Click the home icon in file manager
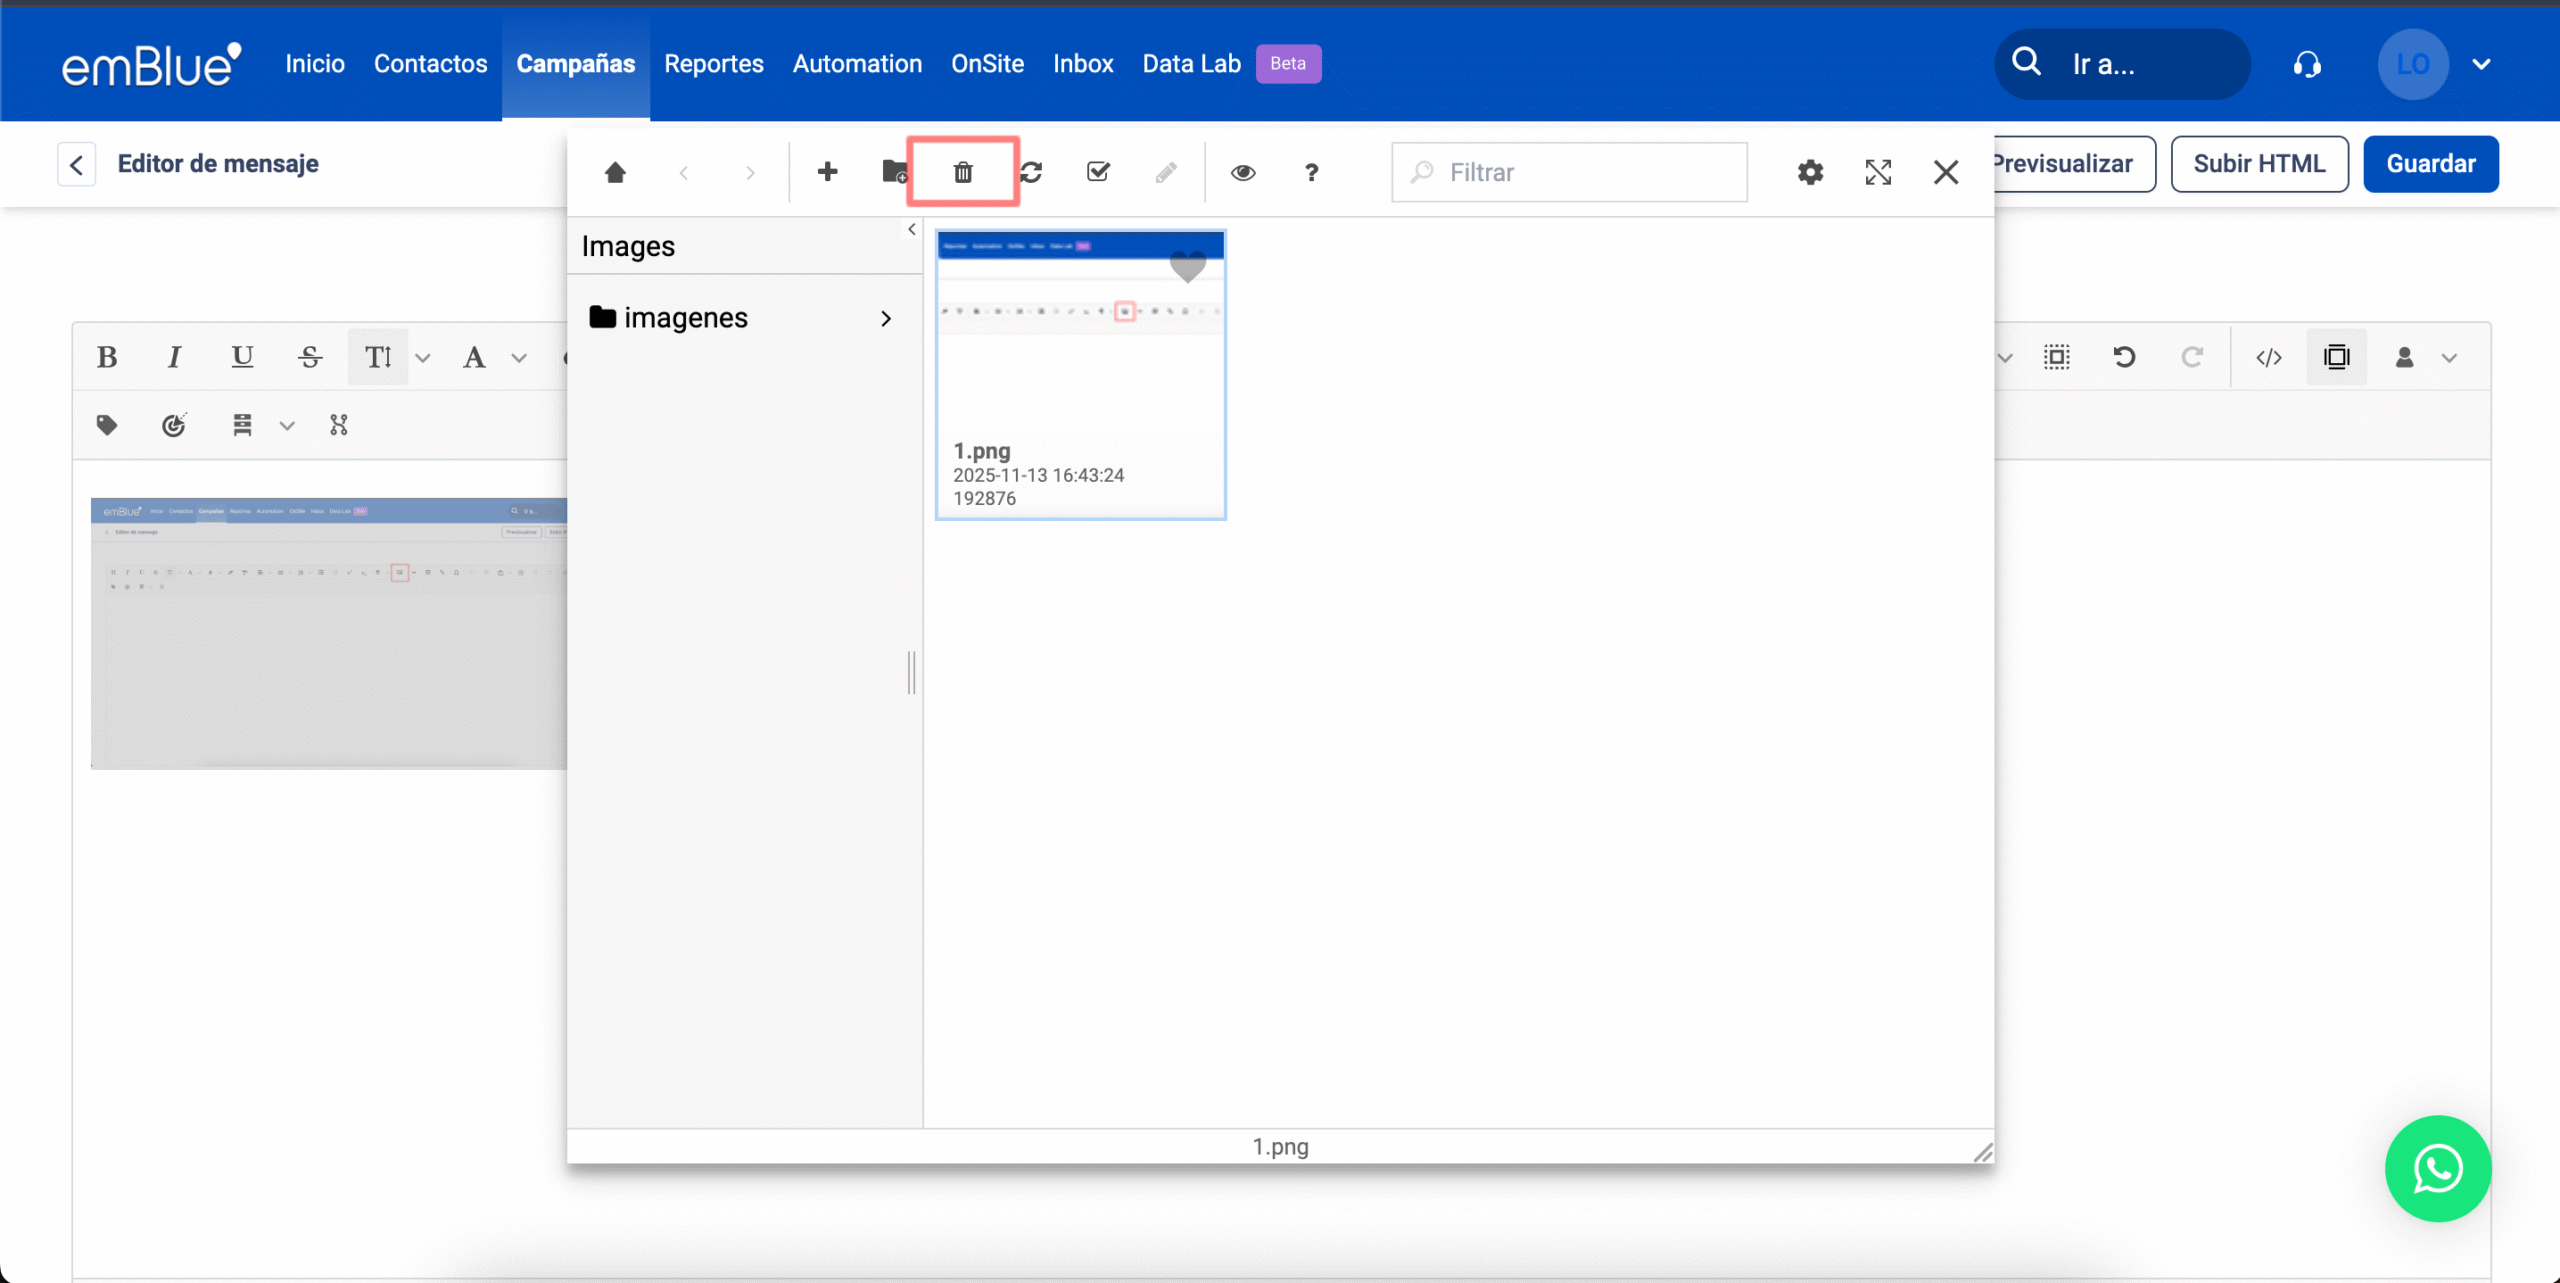The image size is (2560, 1283). [x=615, y=172]
